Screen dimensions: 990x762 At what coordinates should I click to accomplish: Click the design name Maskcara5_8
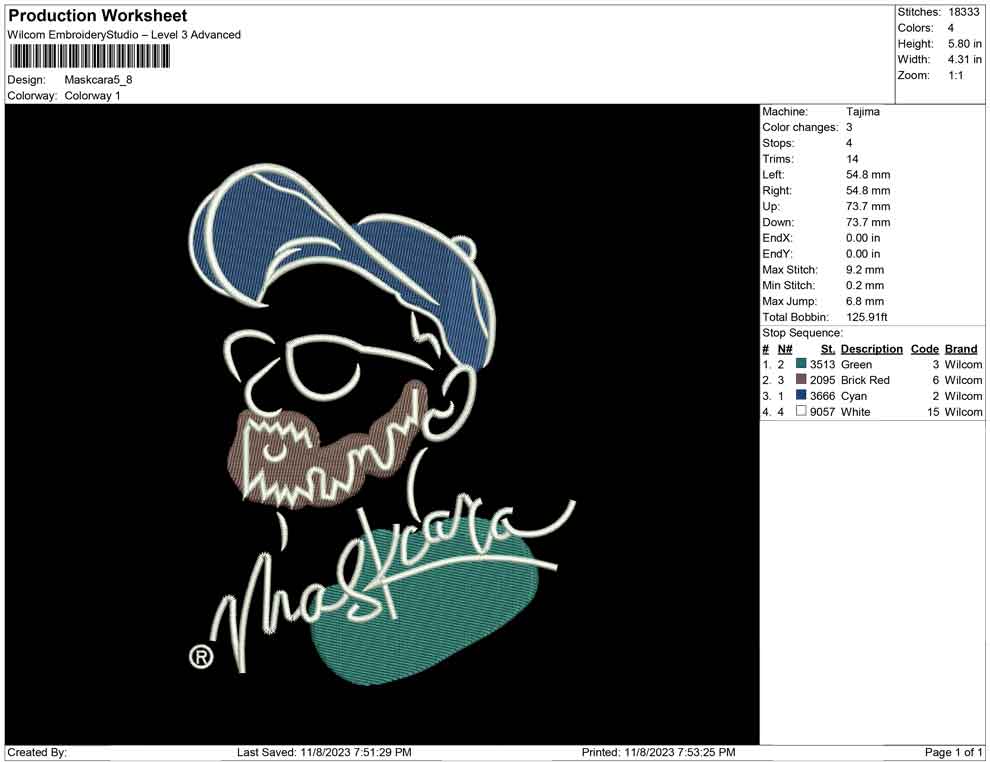[x=98, y=80]
